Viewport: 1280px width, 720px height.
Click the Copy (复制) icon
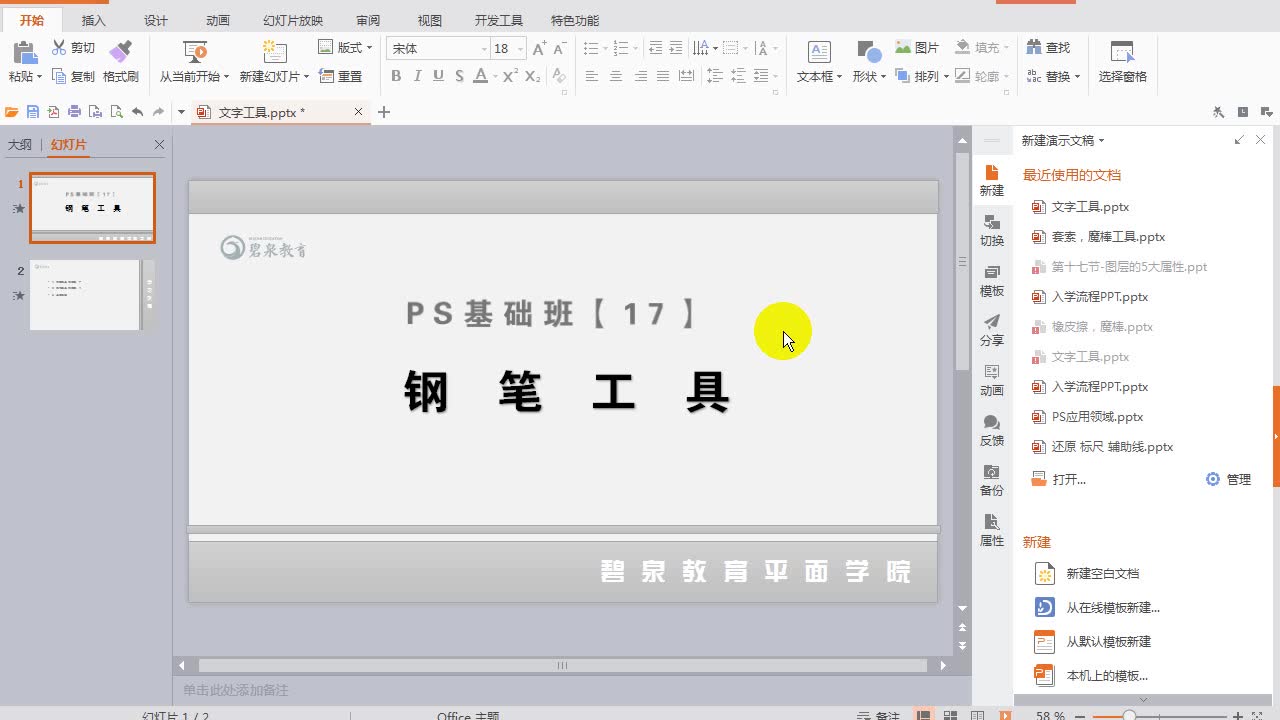[59, 76]
